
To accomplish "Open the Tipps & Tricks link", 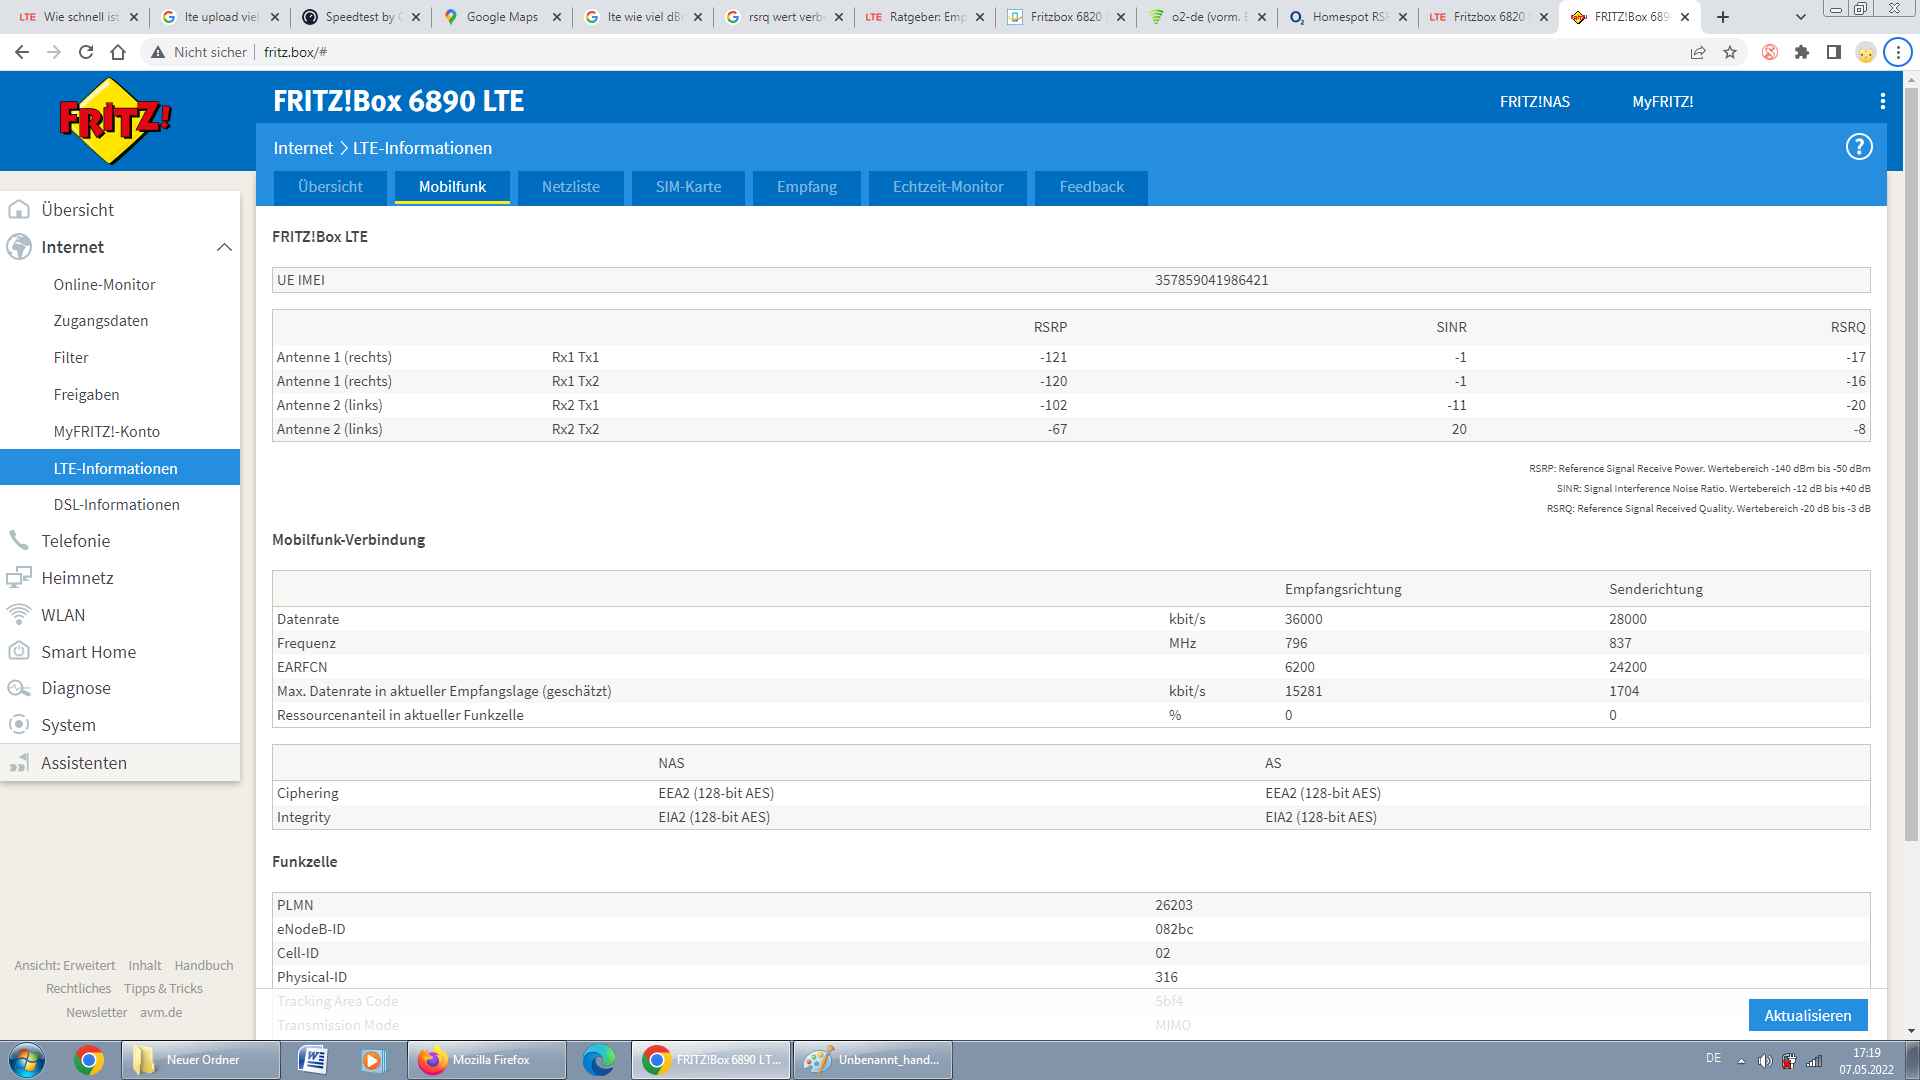I will coord(163,989).
